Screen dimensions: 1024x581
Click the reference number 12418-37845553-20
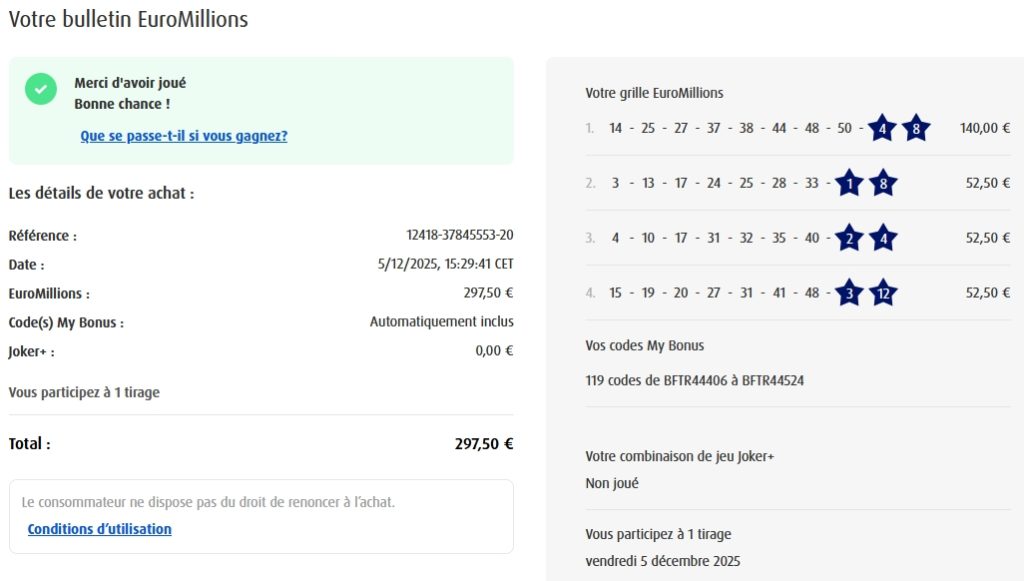(x=460, y=236)
